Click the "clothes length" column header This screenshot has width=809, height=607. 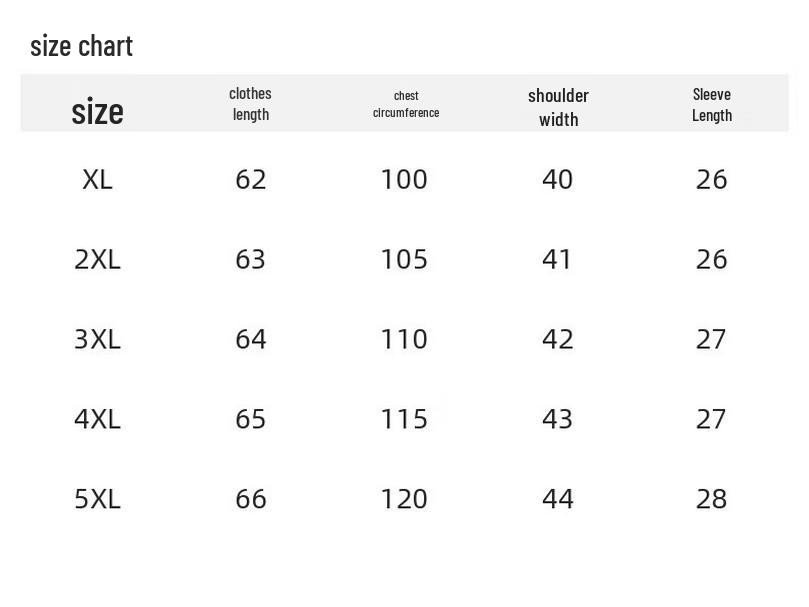[250, 104]
